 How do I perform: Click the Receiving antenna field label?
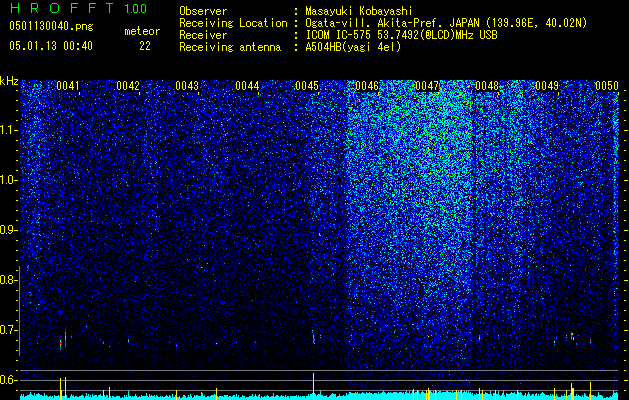[230, 47]
